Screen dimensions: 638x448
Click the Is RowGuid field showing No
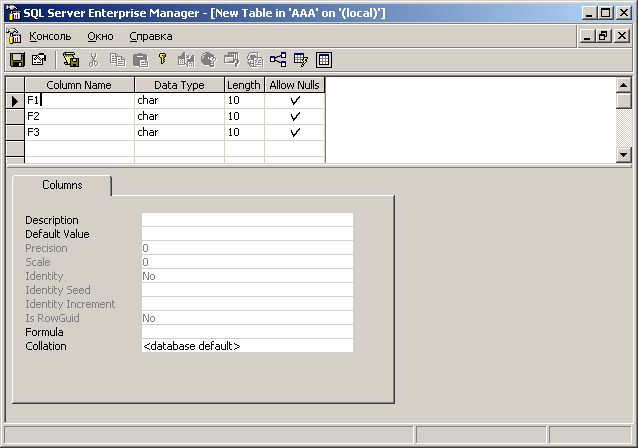tap(247, 318)
